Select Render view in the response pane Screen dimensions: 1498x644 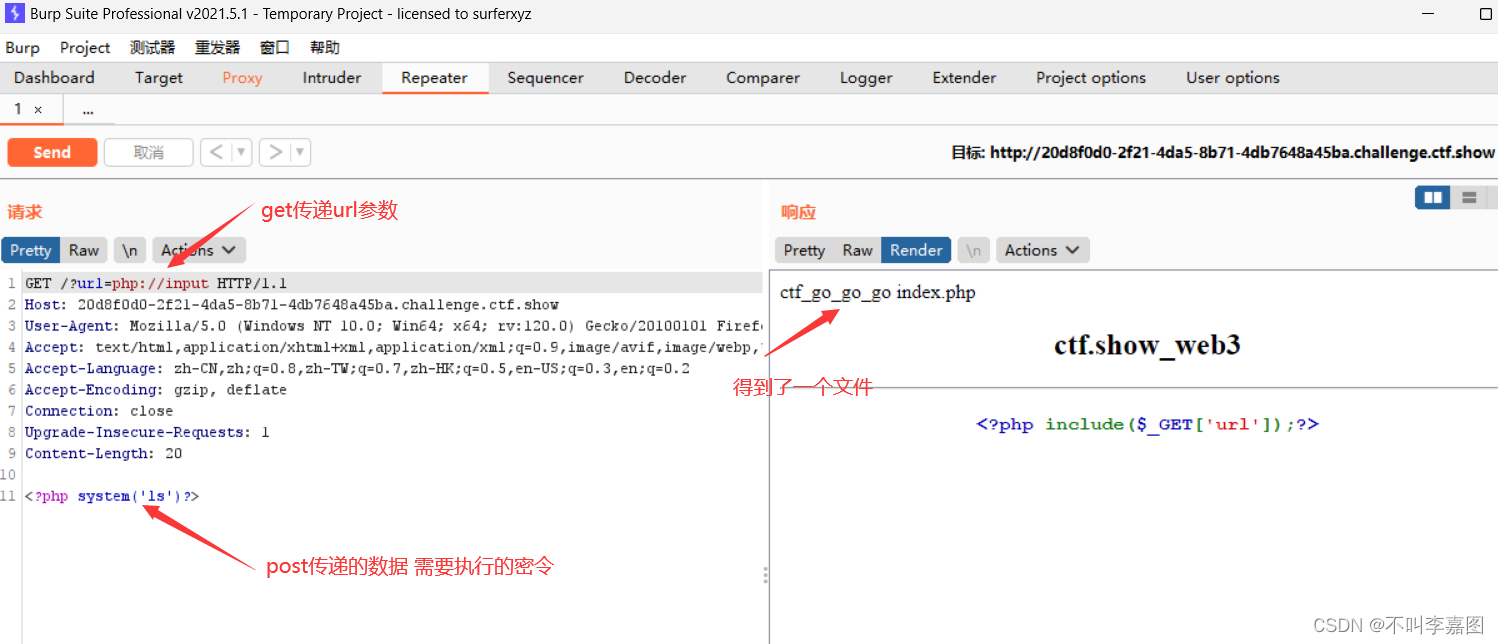[916, 250]
